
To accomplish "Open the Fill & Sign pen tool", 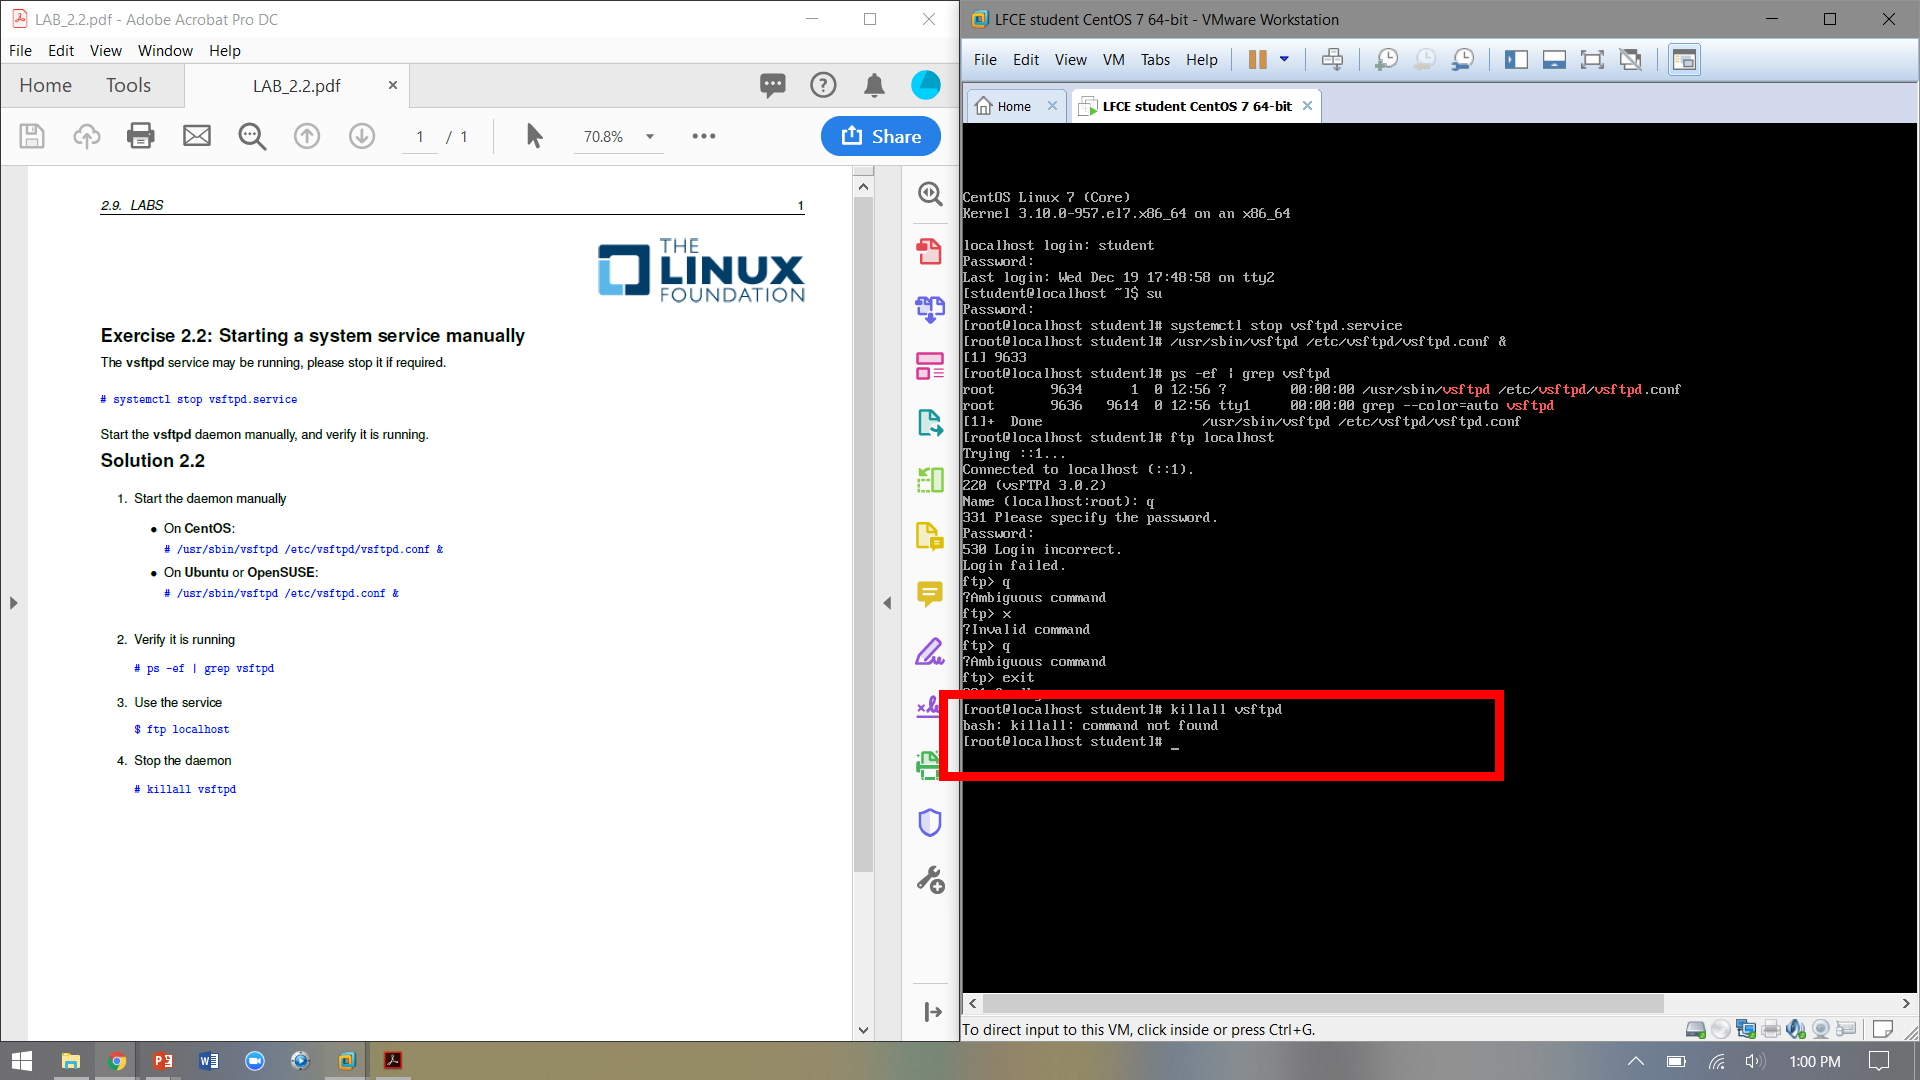I will [x=930, y=652].
